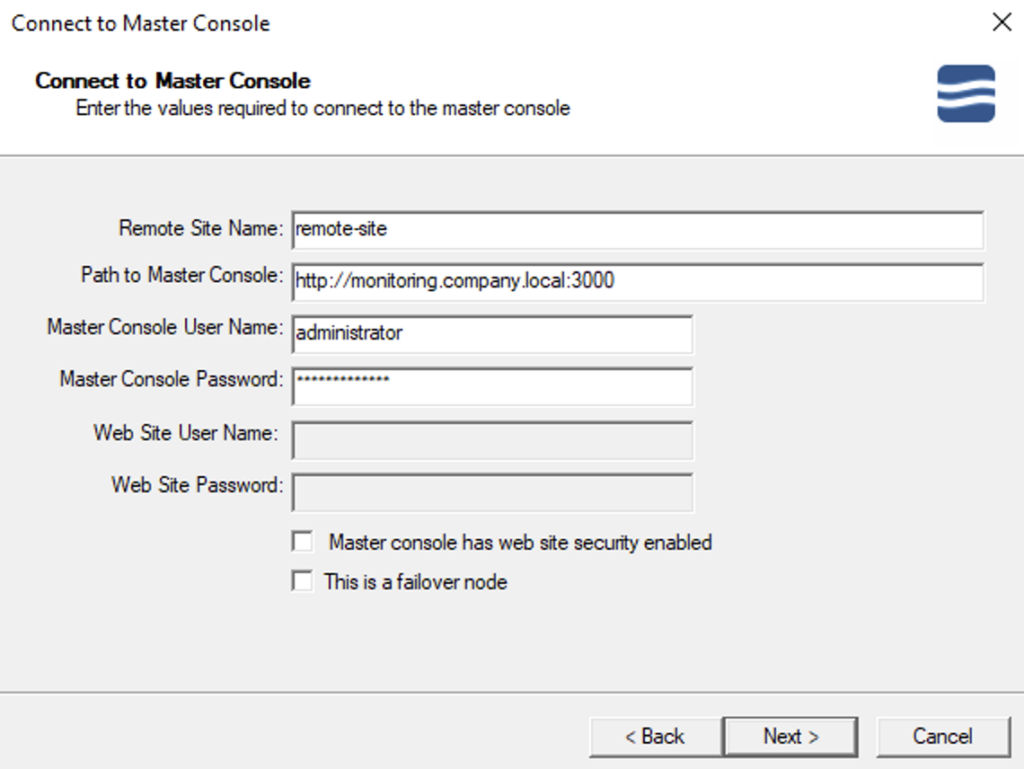The image size is (1024, 769).
Task: Cancel the connection wizard
Action: [943, 736]
